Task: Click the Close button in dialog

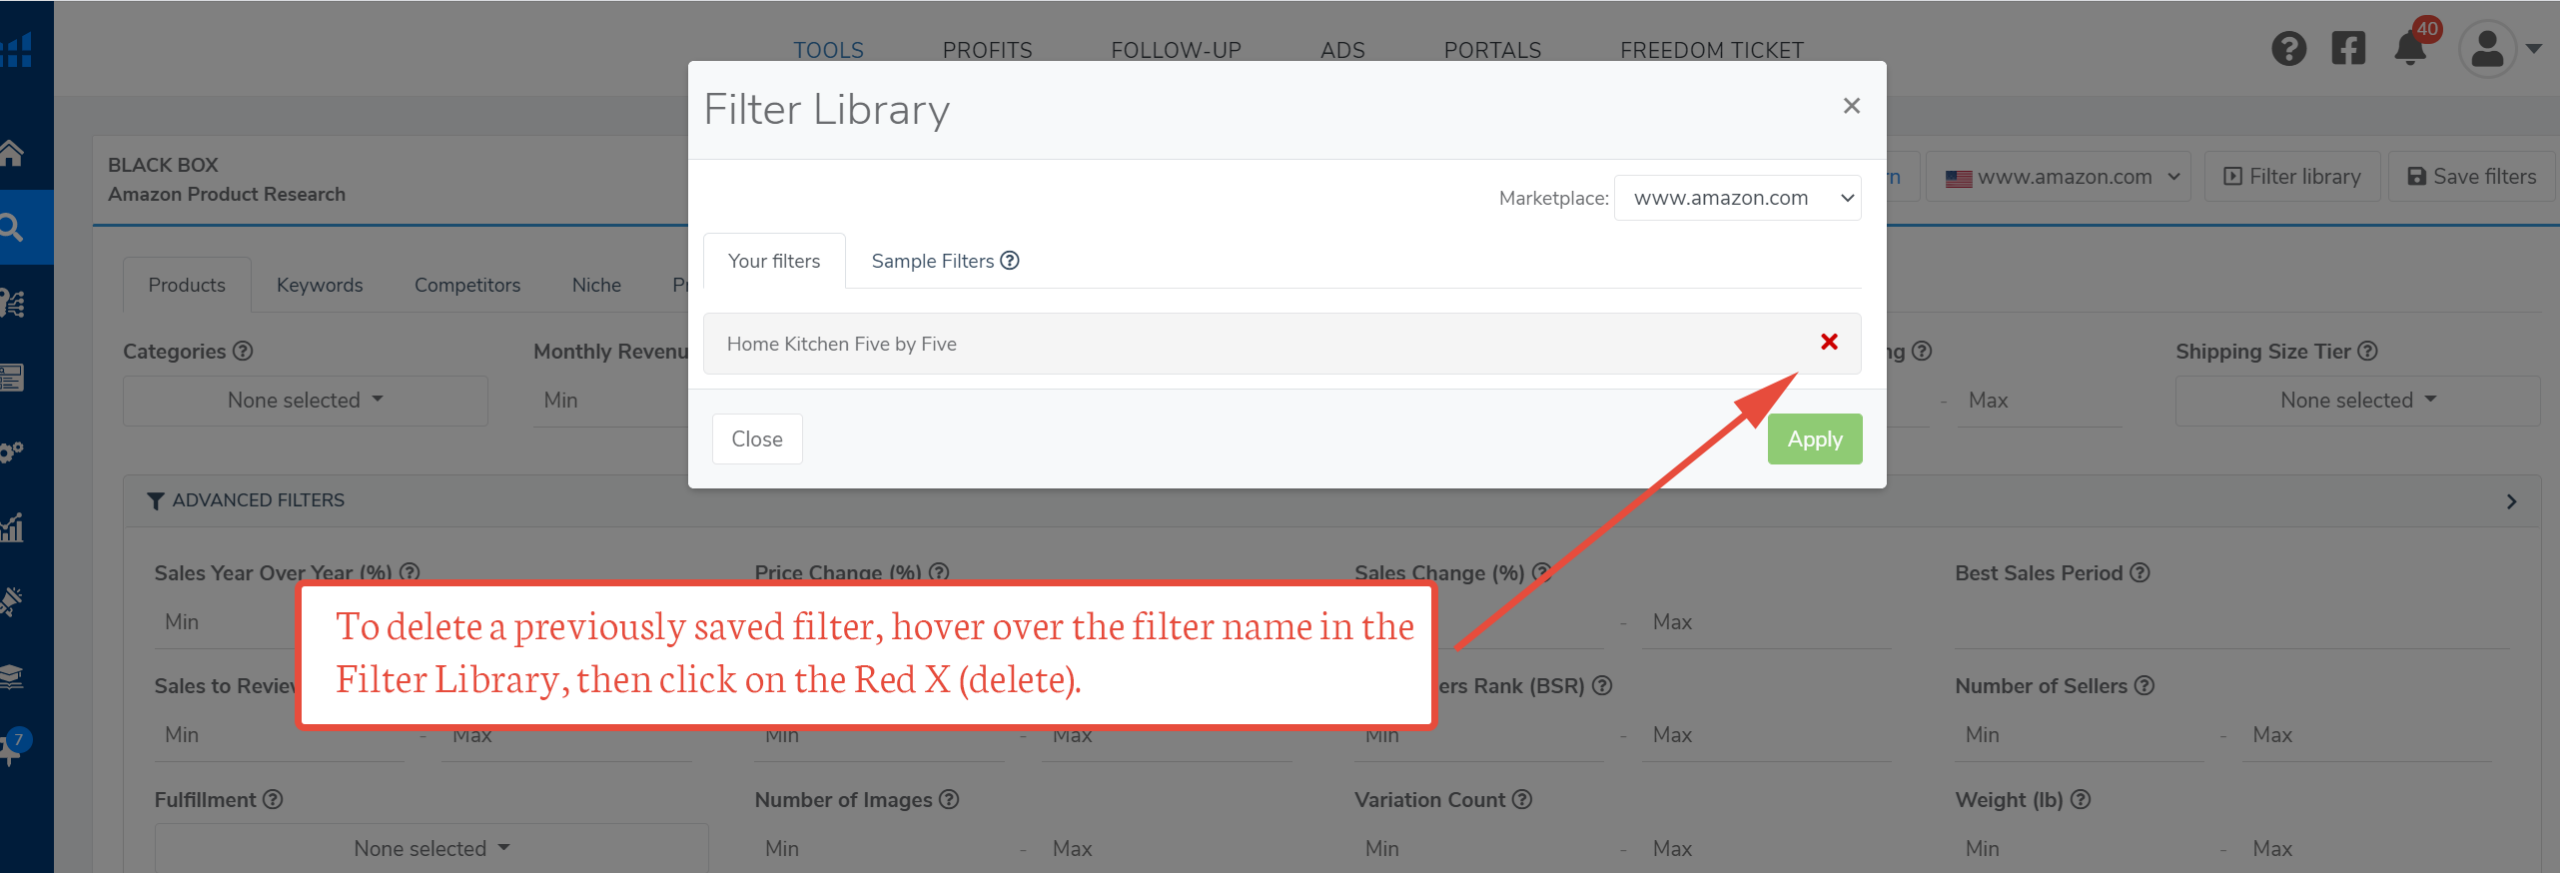Action: (757, 439)
